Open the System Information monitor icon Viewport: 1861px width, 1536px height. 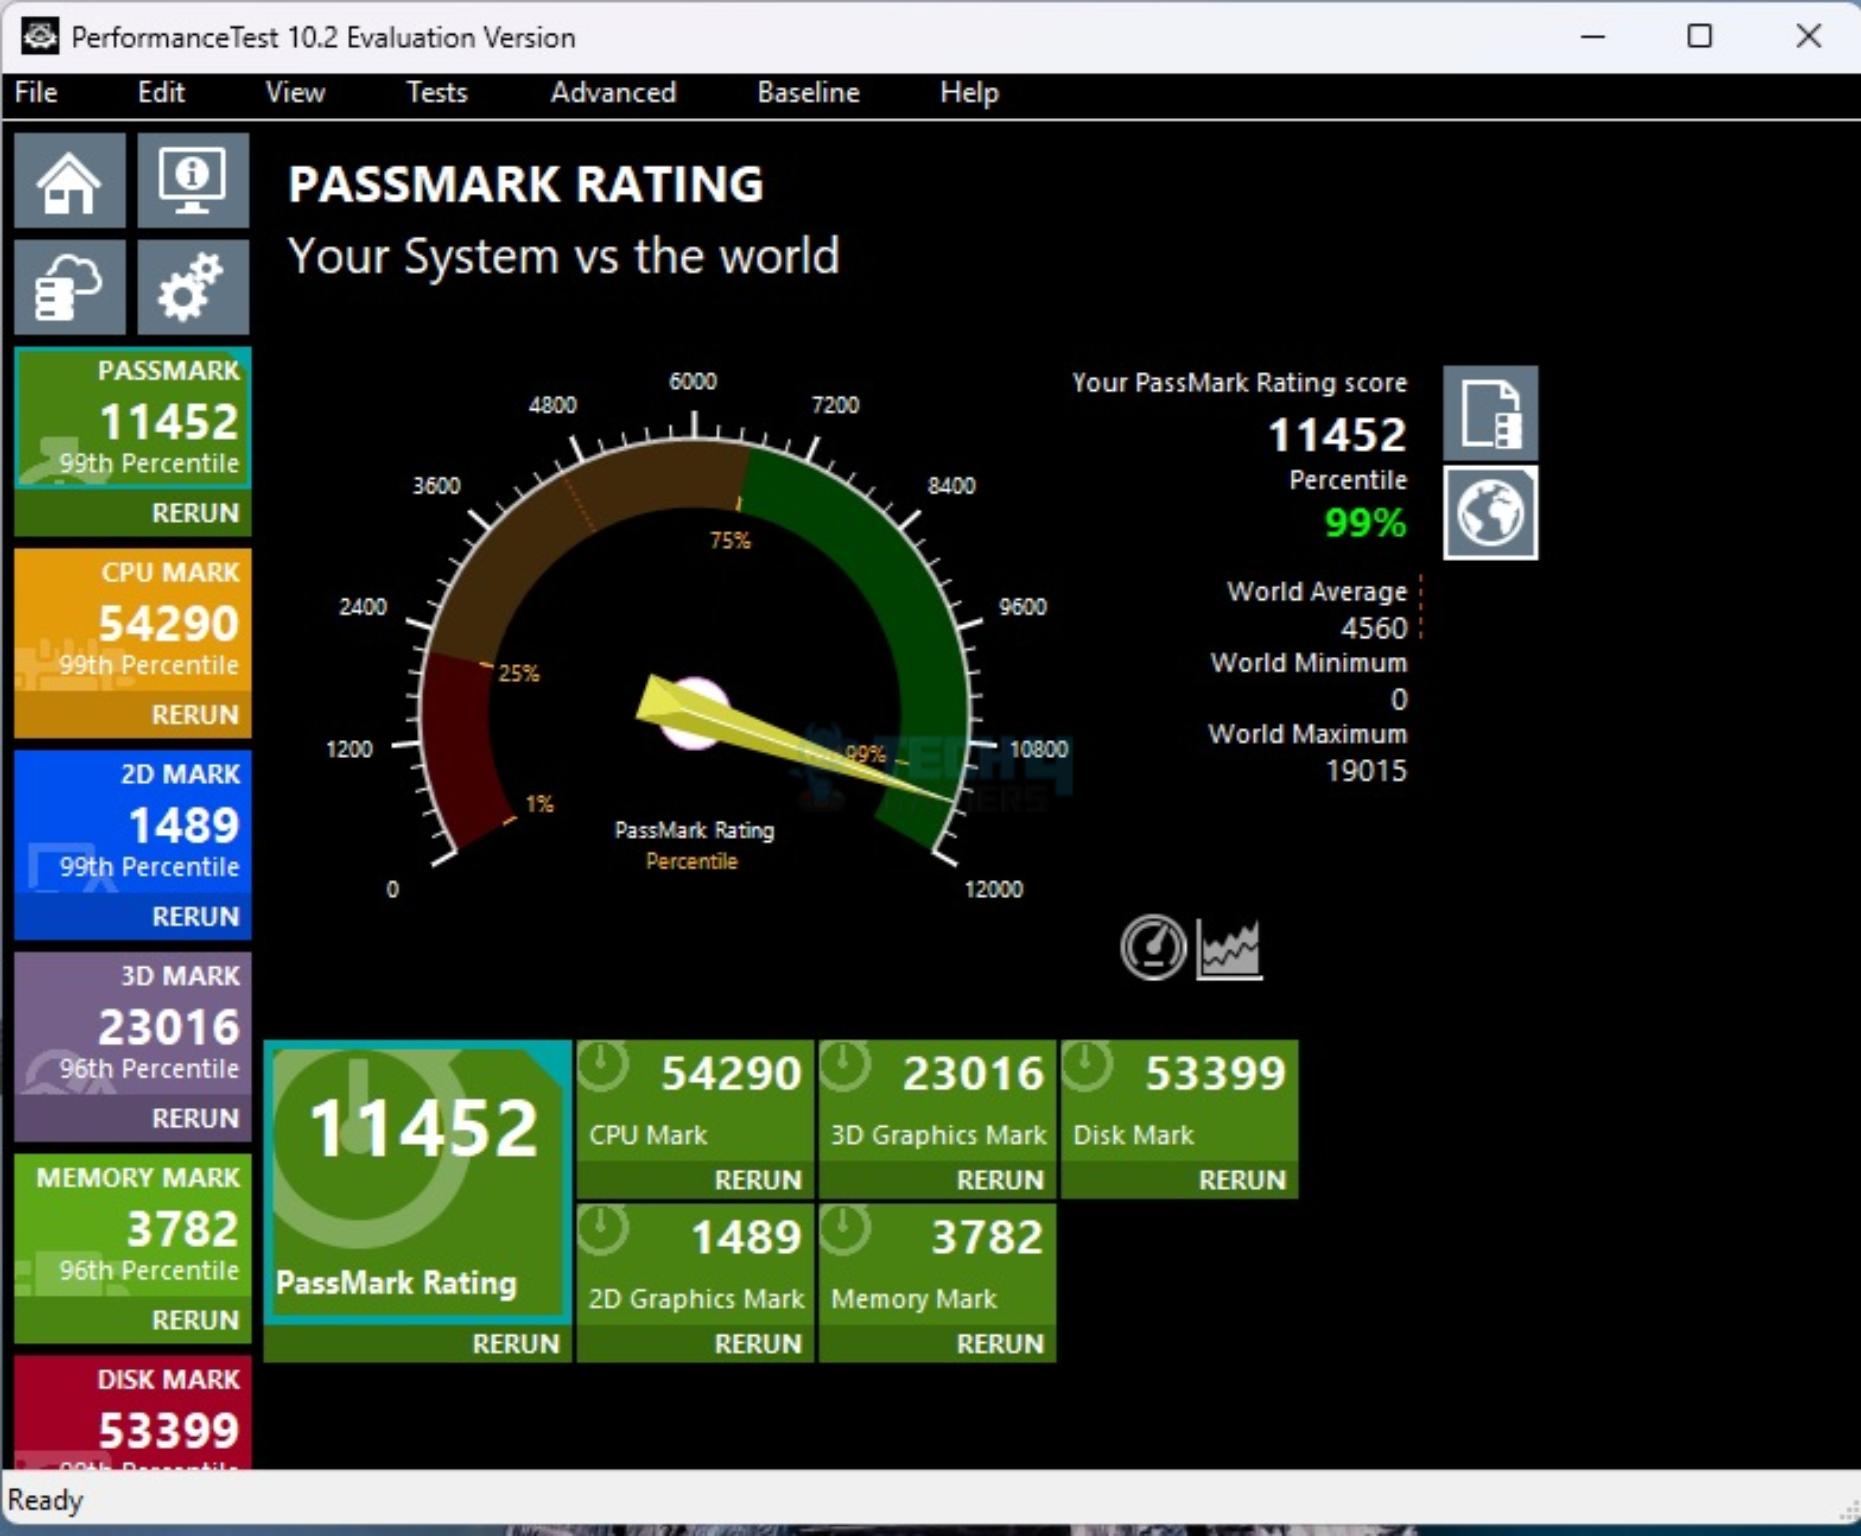tap(192, 181)
